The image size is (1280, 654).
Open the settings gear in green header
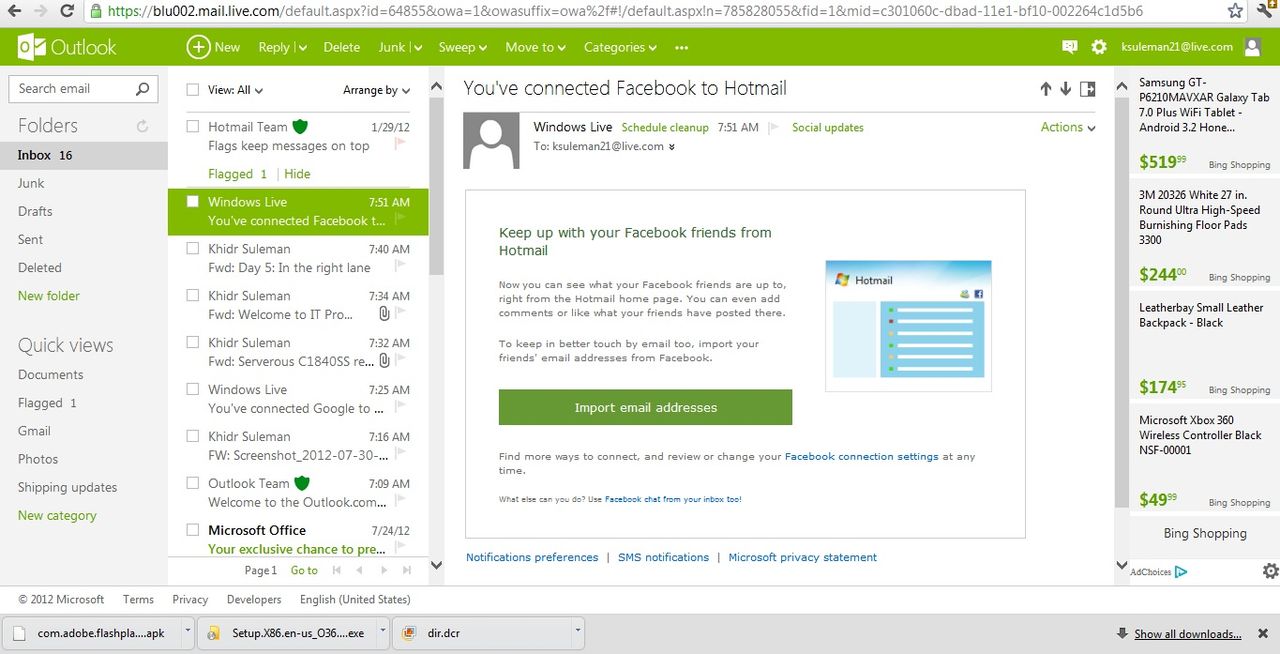(x=1099, y=47)
